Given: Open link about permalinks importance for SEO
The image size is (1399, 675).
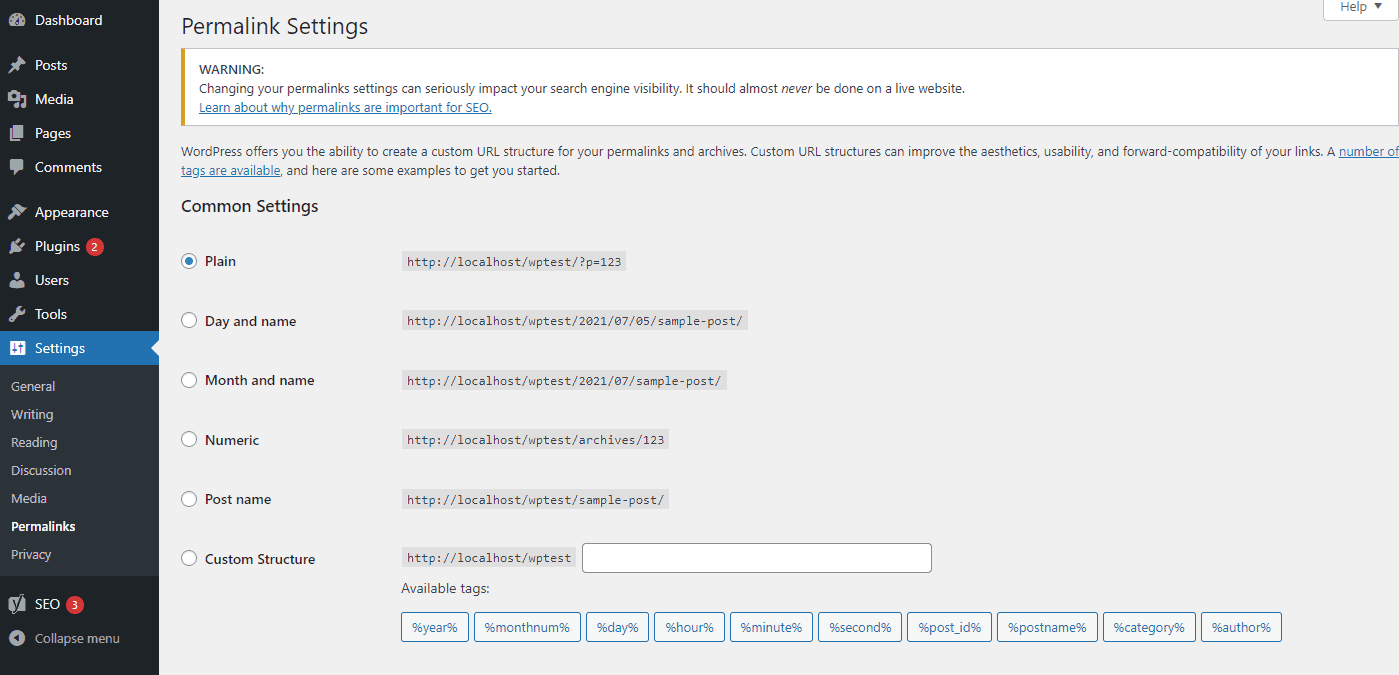Looking at the screenshot, I should (x=345, y=107).
